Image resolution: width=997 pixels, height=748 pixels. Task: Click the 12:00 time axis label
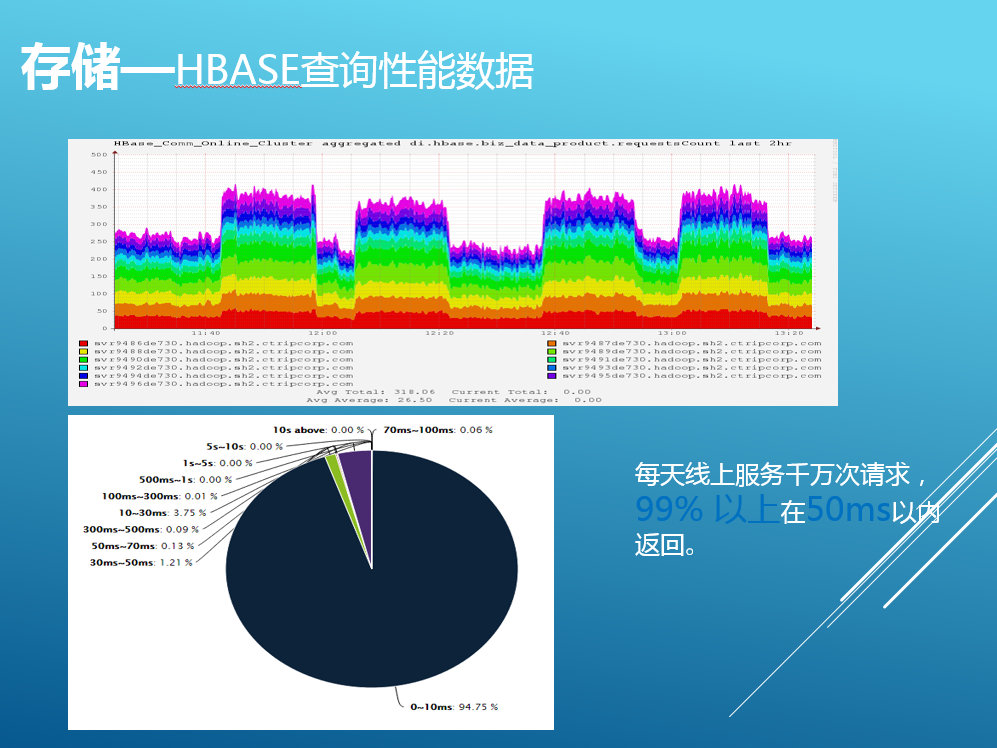tap(323, 333)
